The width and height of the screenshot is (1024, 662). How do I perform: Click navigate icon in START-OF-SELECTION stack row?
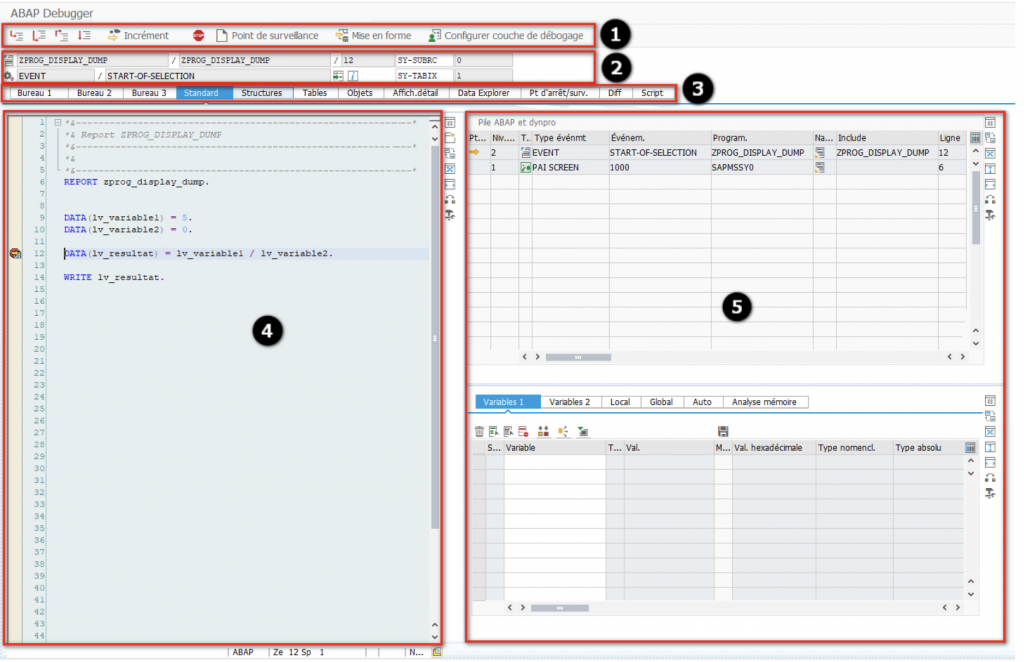(x=820, y=153)
